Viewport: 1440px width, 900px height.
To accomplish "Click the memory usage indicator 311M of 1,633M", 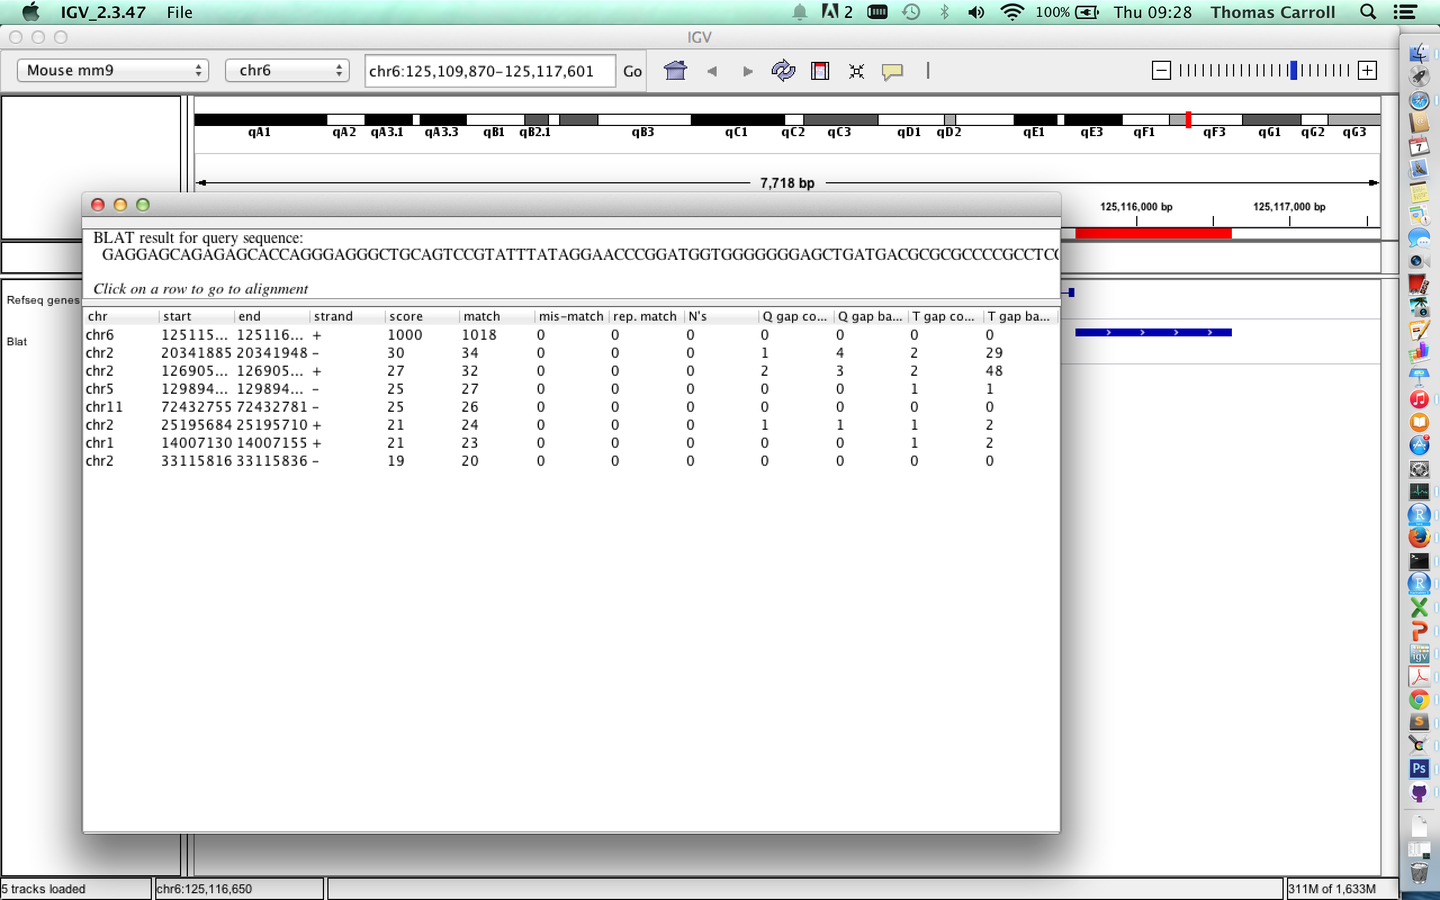I will click(x=1331, y=889).
